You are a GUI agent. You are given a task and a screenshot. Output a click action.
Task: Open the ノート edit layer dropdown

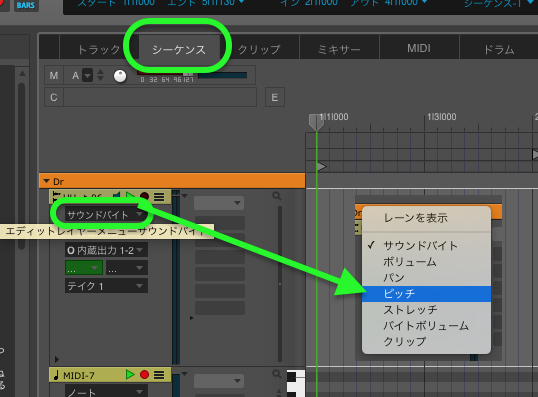click(x=106, y=392)
